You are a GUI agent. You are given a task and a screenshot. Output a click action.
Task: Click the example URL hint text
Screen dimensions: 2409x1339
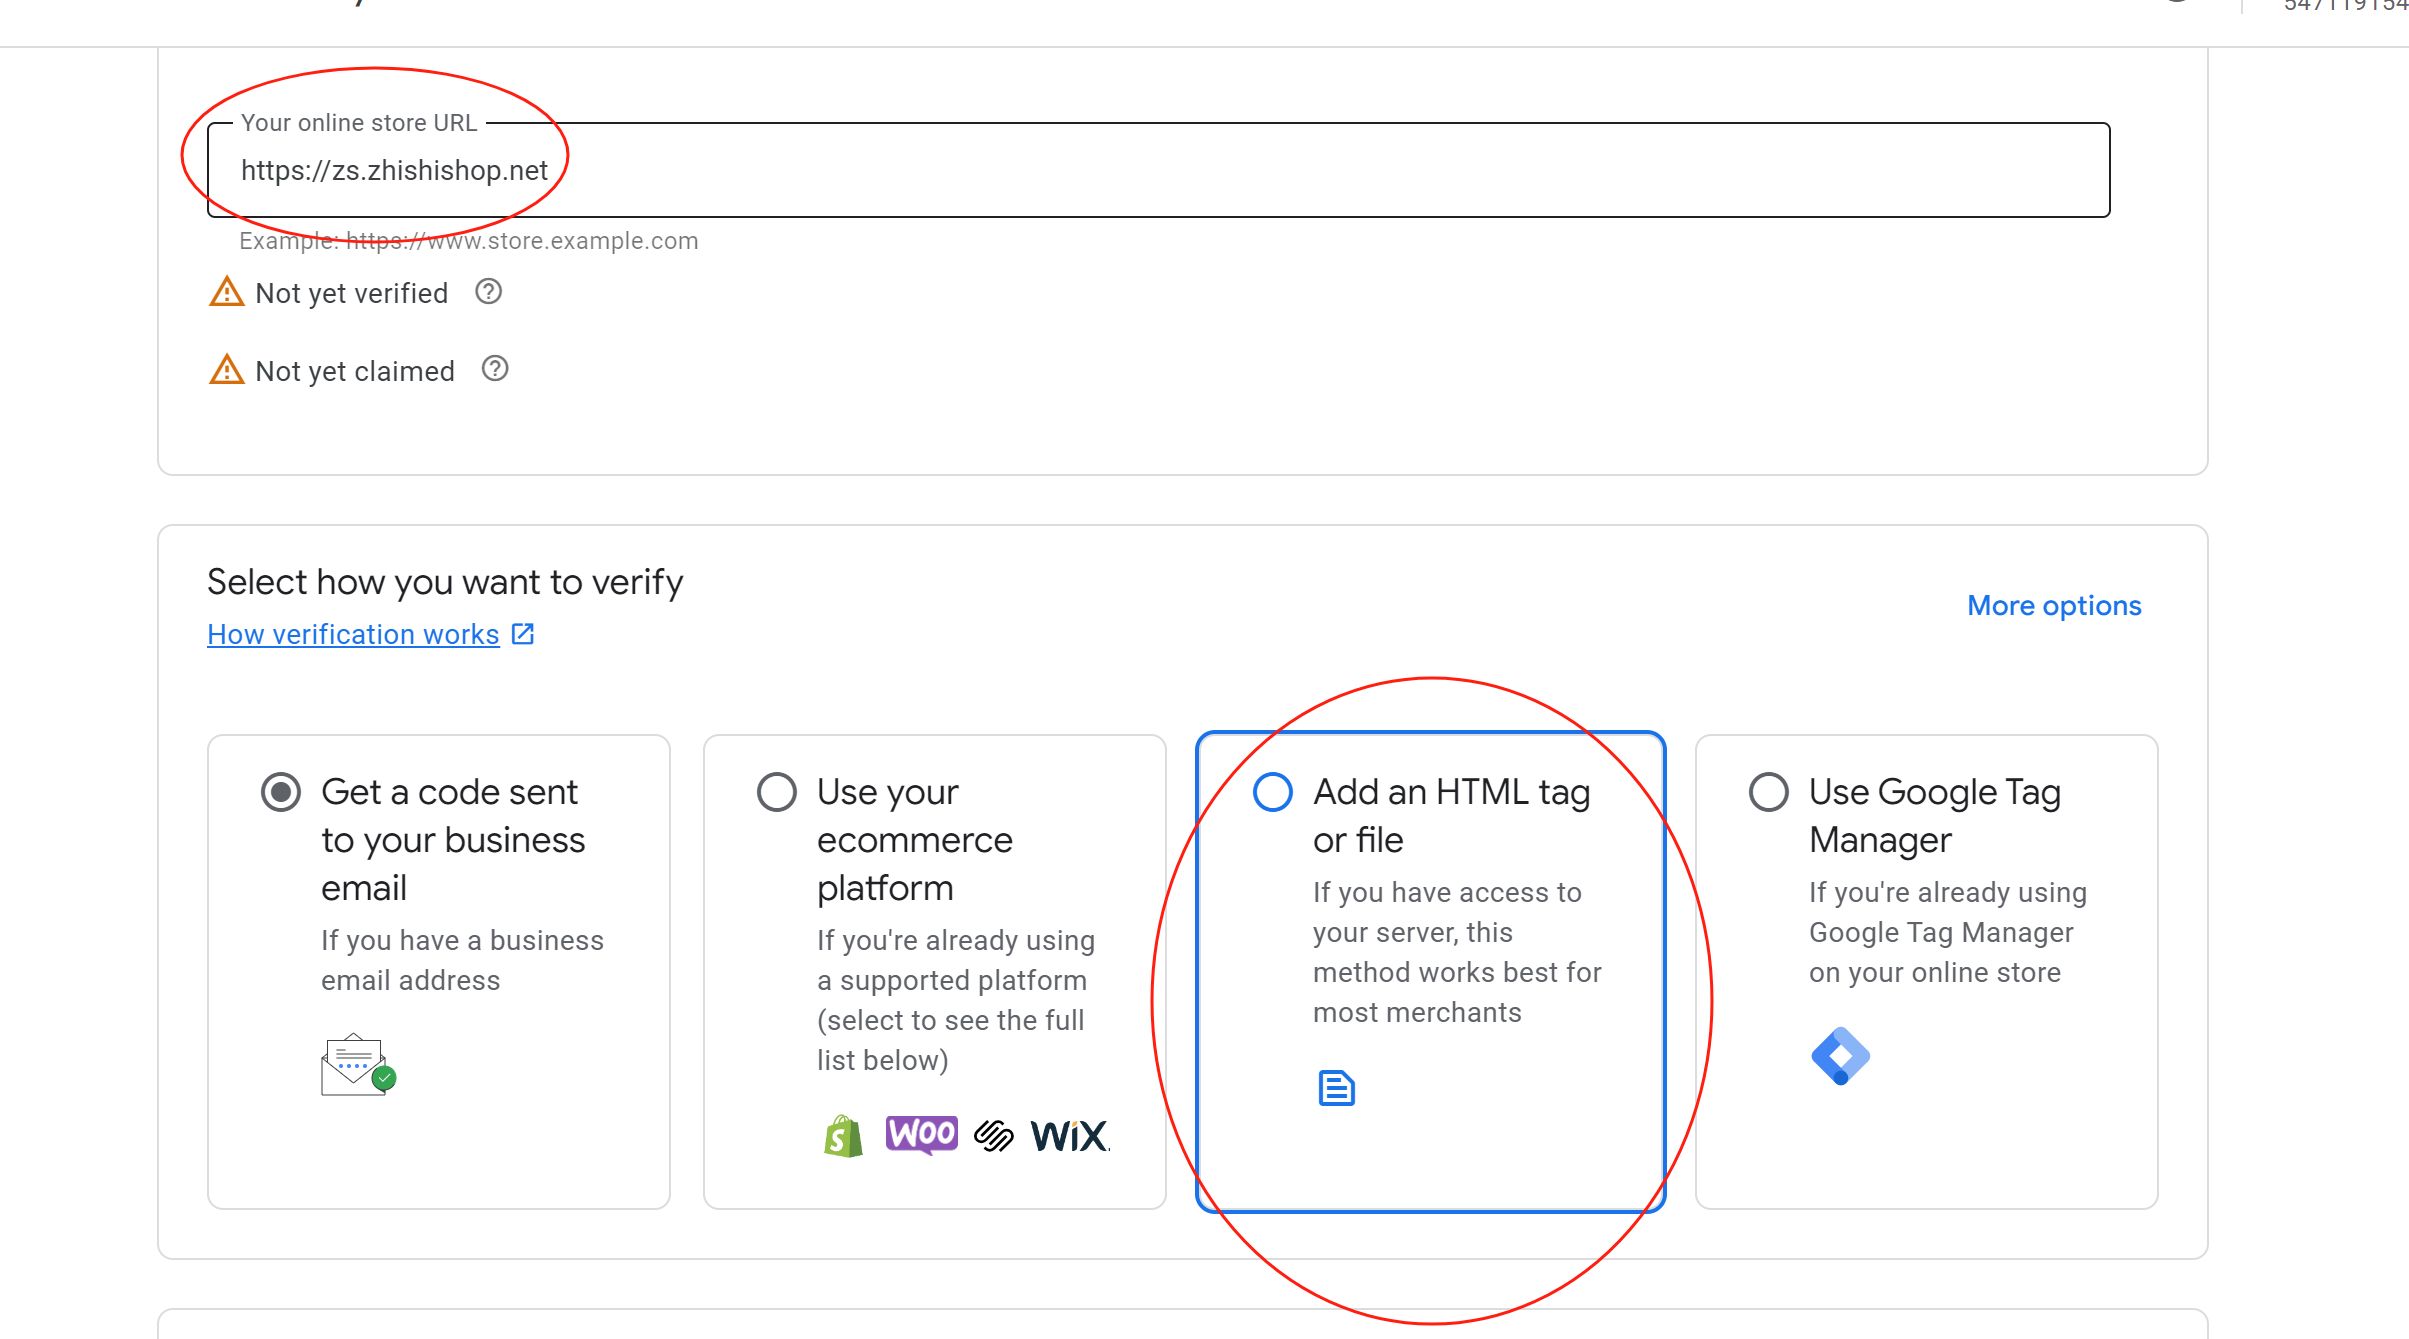pos(468,241)
